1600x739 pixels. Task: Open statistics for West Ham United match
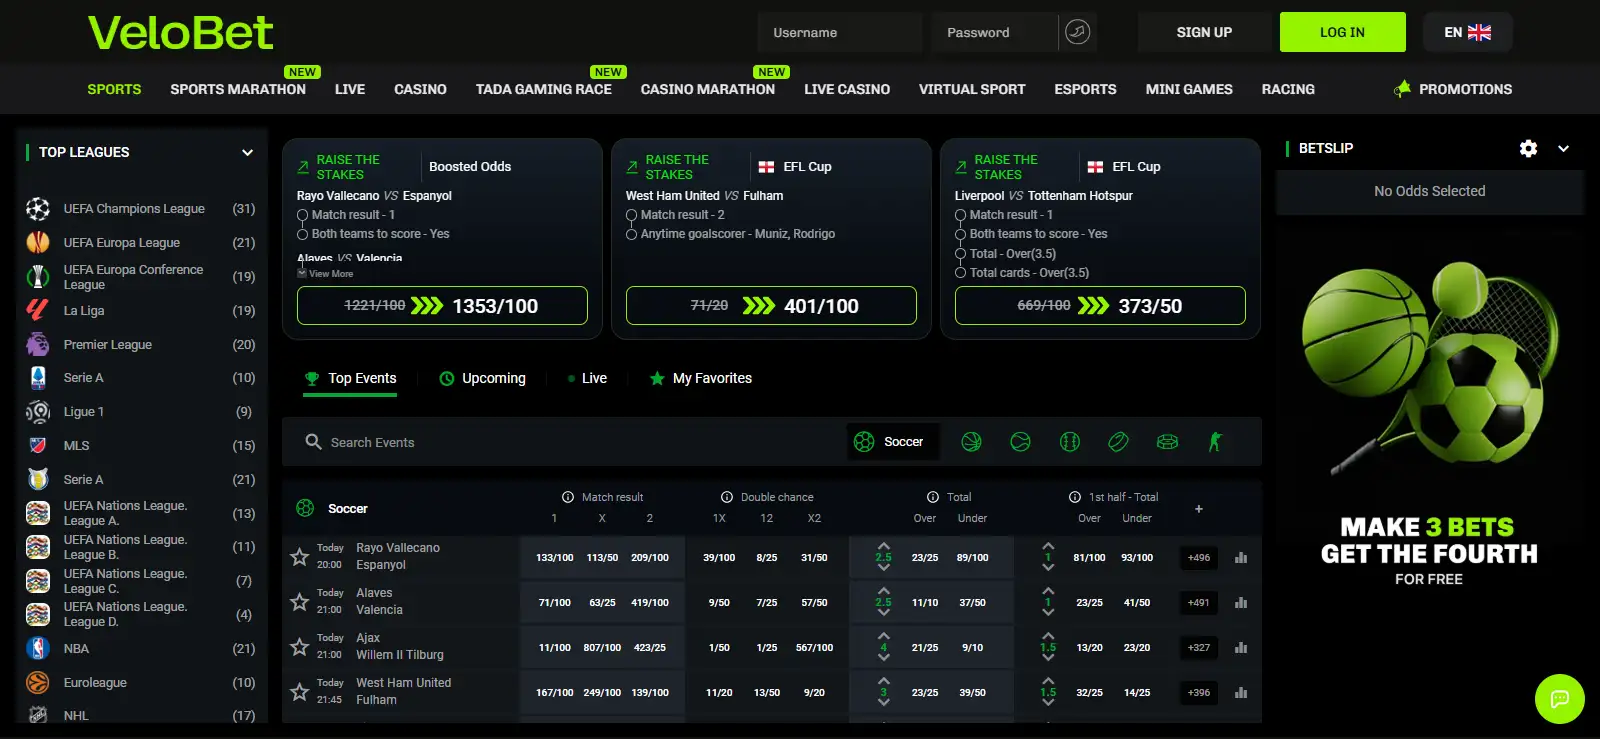1241,692
